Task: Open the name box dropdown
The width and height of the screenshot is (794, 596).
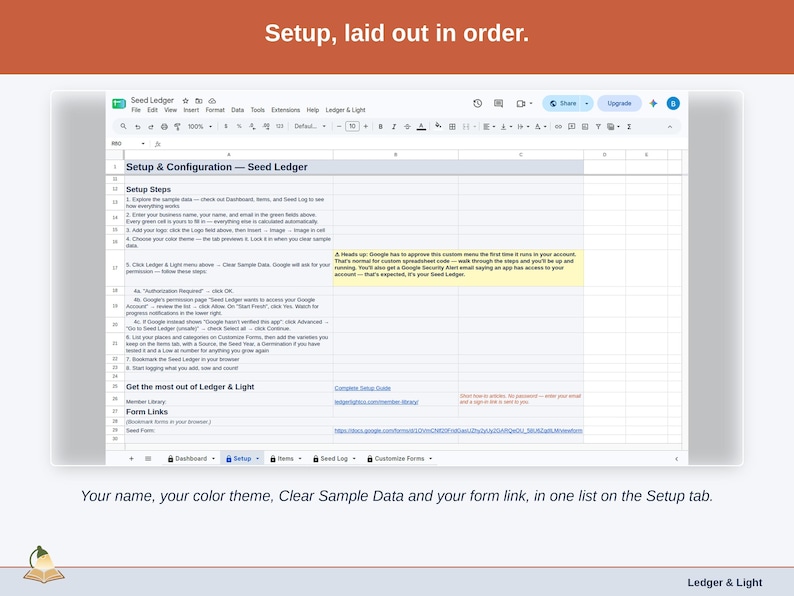Action: pos(143,144)
